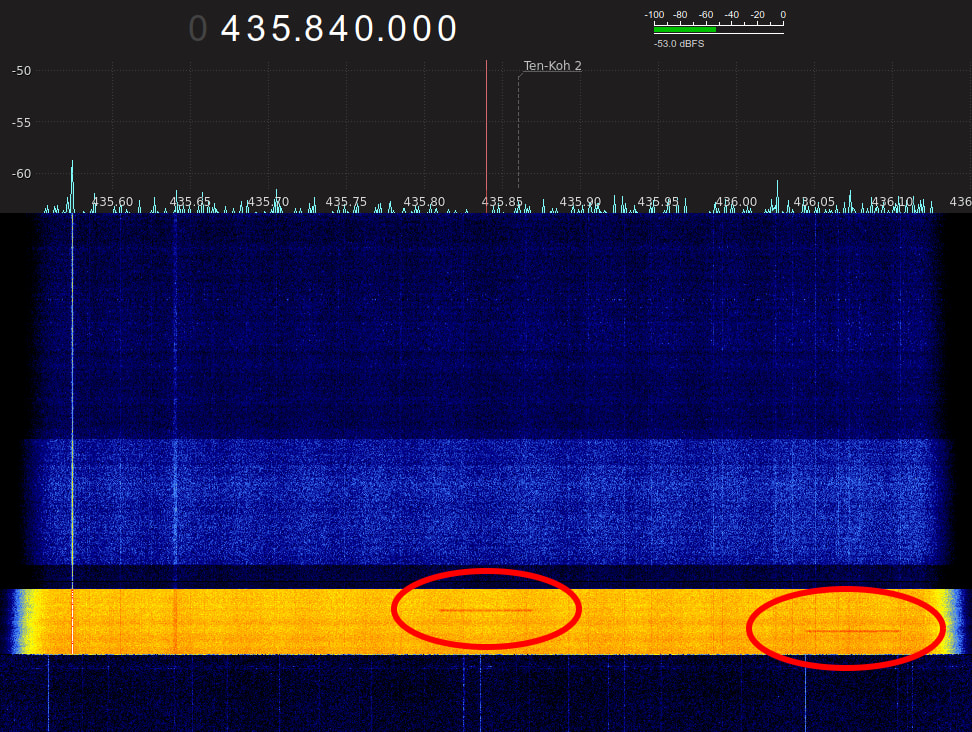972x732 pixels.
Task: Click the dashed Ten-Koh 2 bookmark line
Action: pos(518,130)
